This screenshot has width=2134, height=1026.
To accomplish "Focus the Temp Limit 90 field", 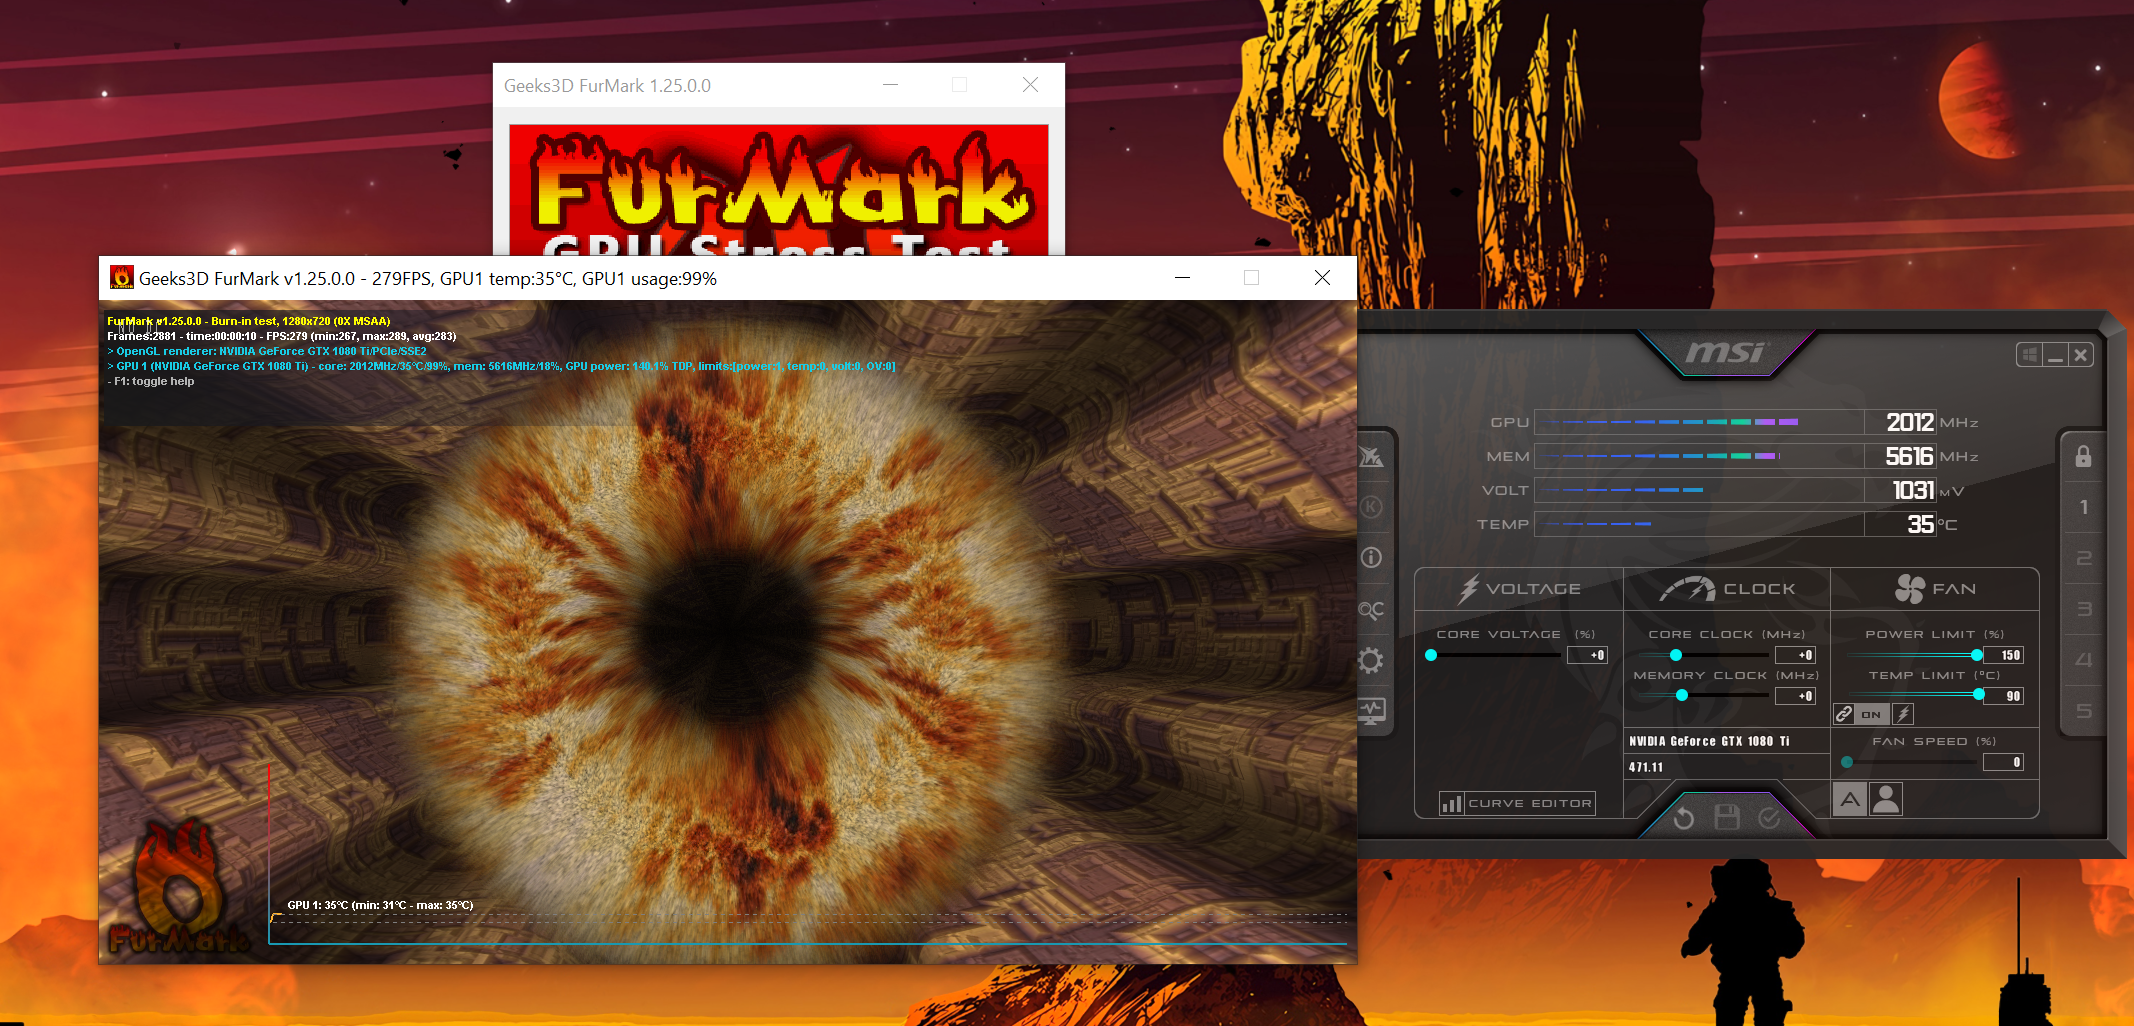I will pyautogui.click(x=2004, y=696).
